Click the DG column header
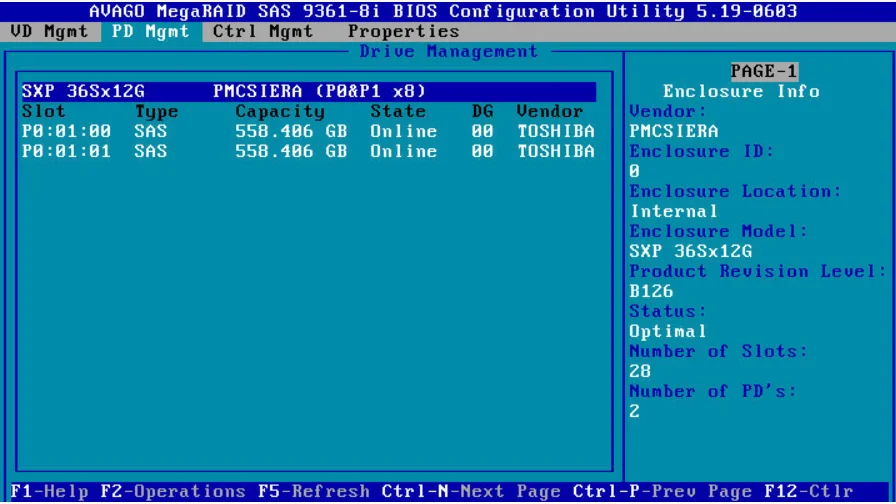 (x=482, y=111)
